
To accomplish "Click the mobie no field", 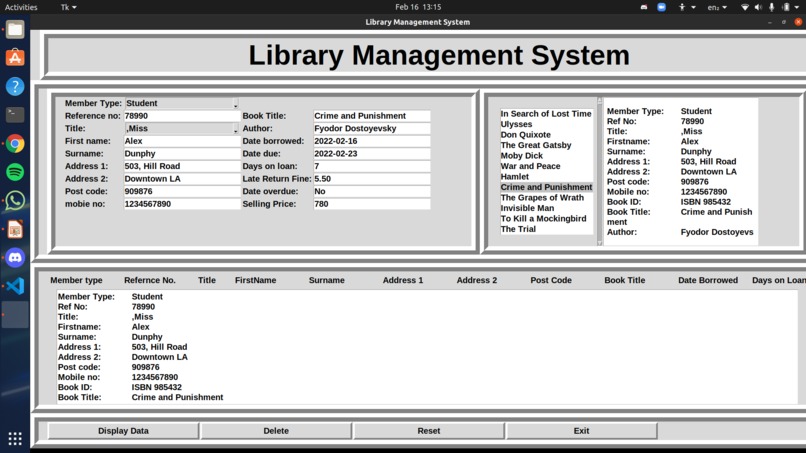I will click(182, 204).
